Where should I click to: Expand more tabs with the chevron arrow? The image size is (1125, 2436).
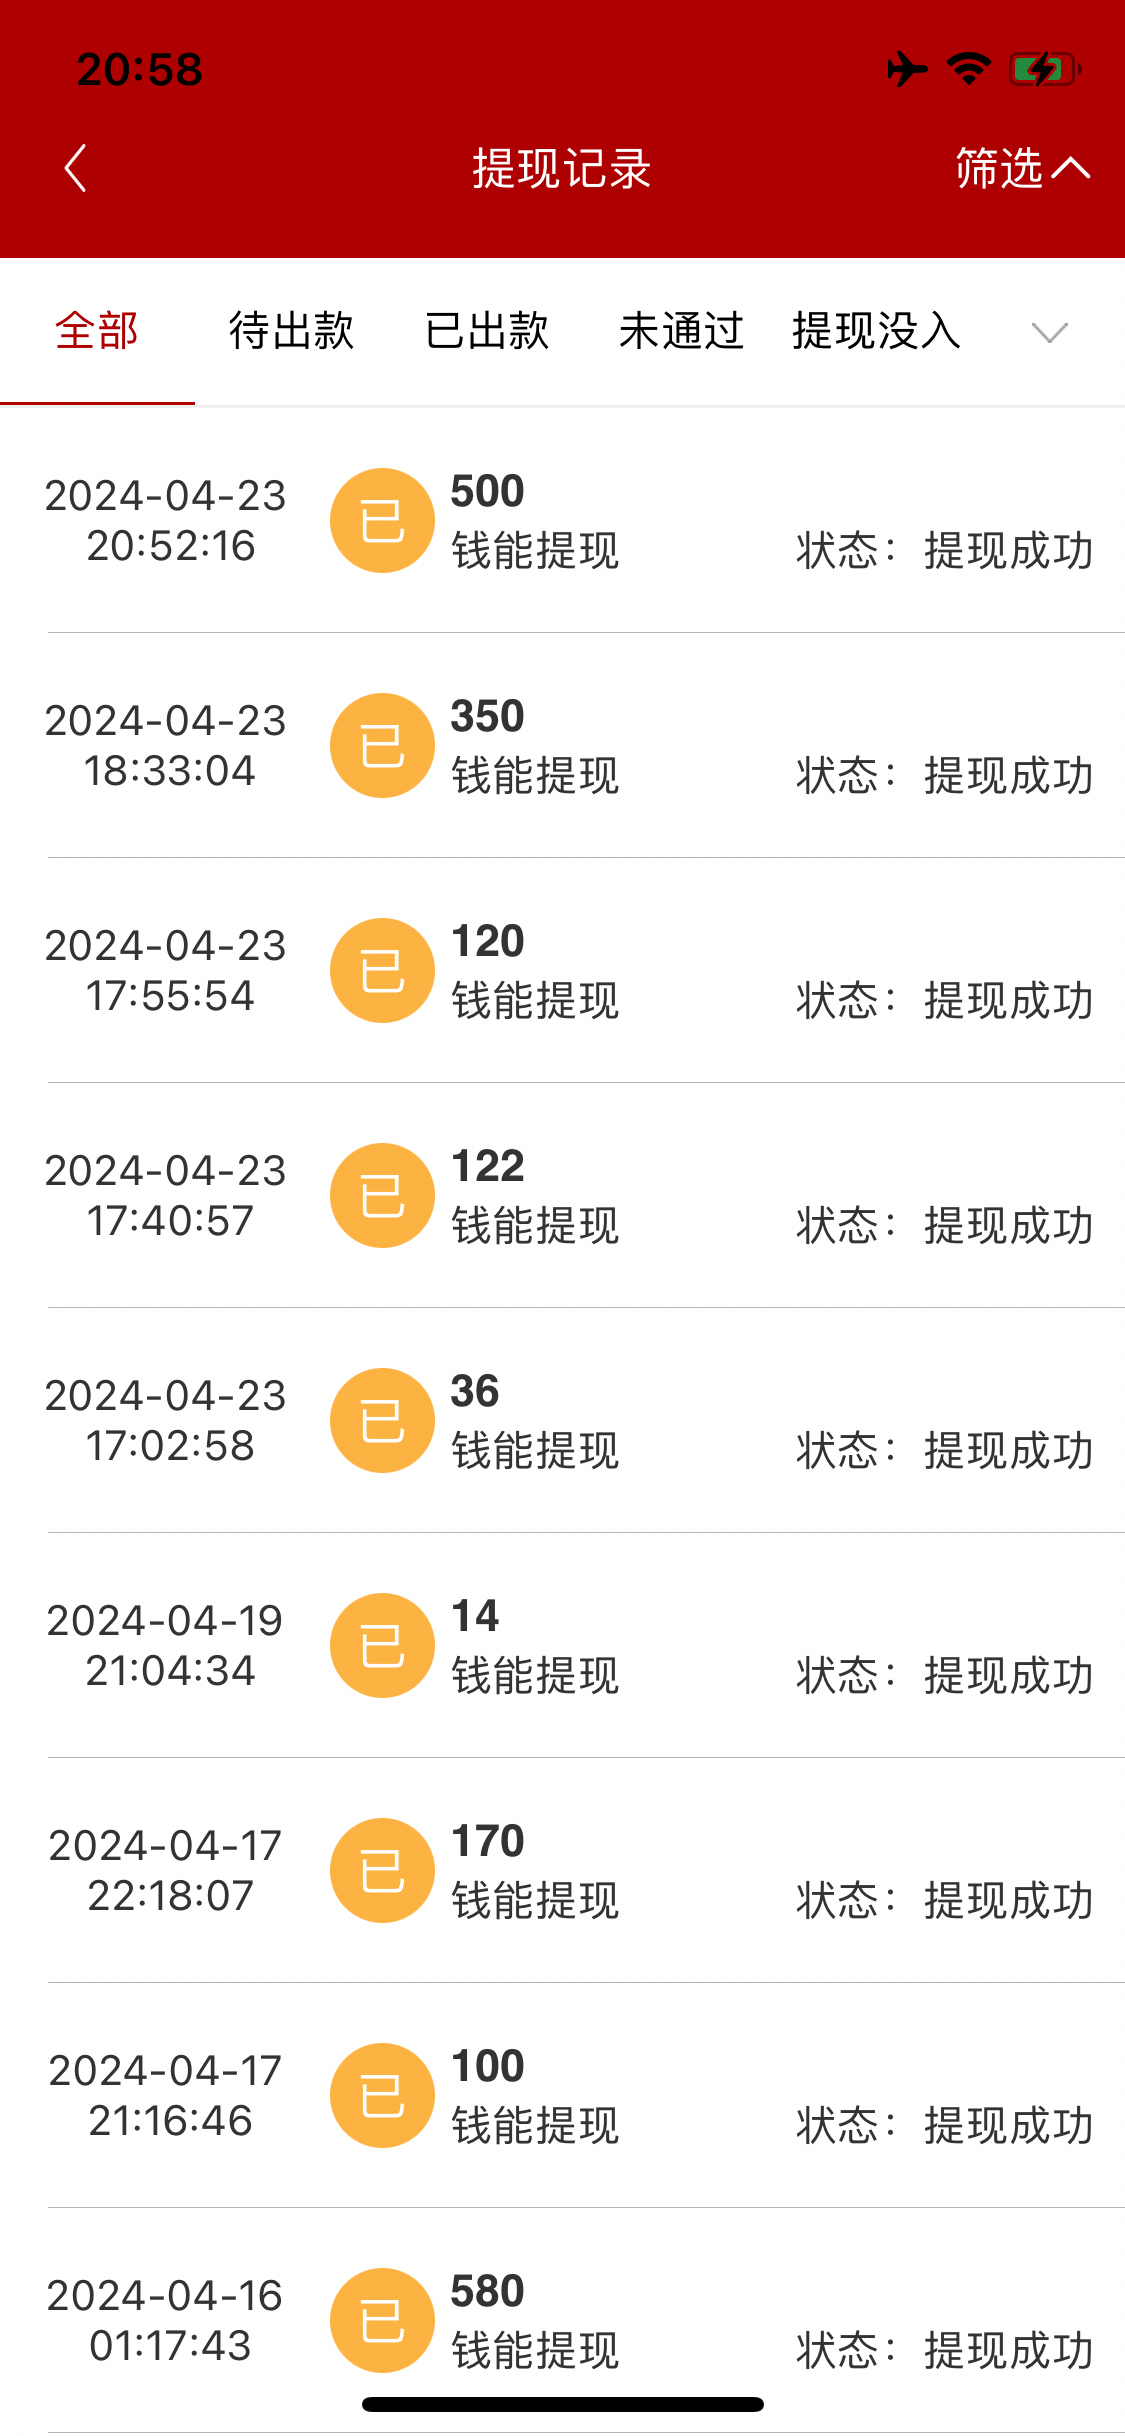[x=1049, y=332]
